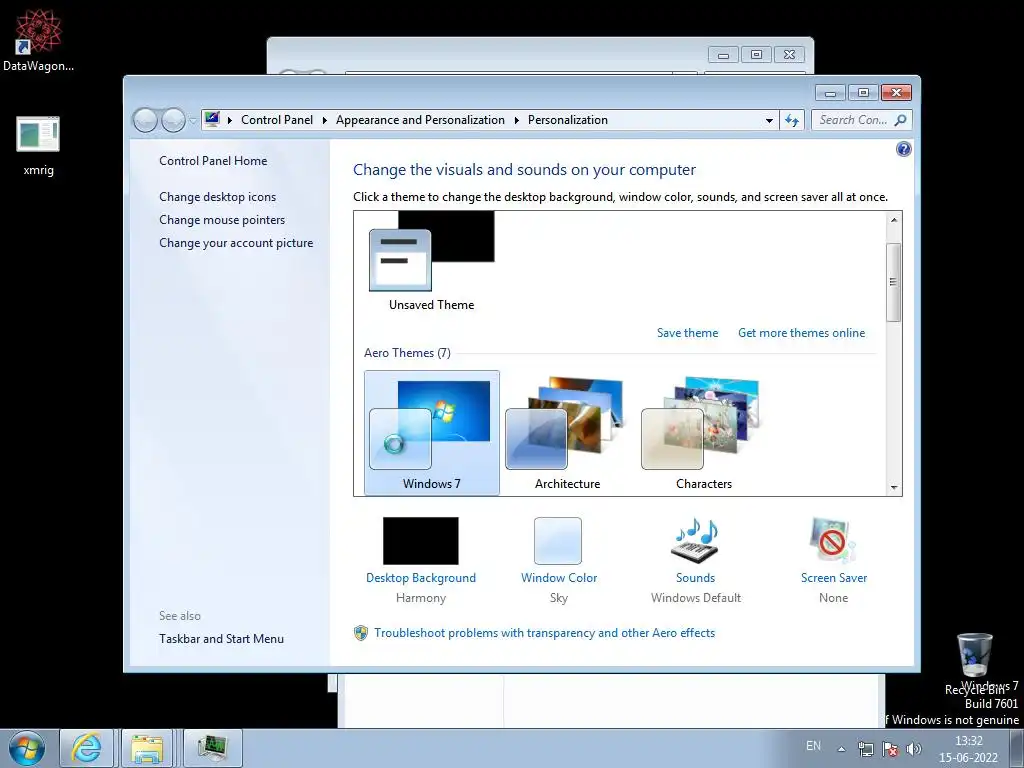The image size is (1024, 768).
Task: Open Taskbar and Start Menu link
Action: (221, 639)
